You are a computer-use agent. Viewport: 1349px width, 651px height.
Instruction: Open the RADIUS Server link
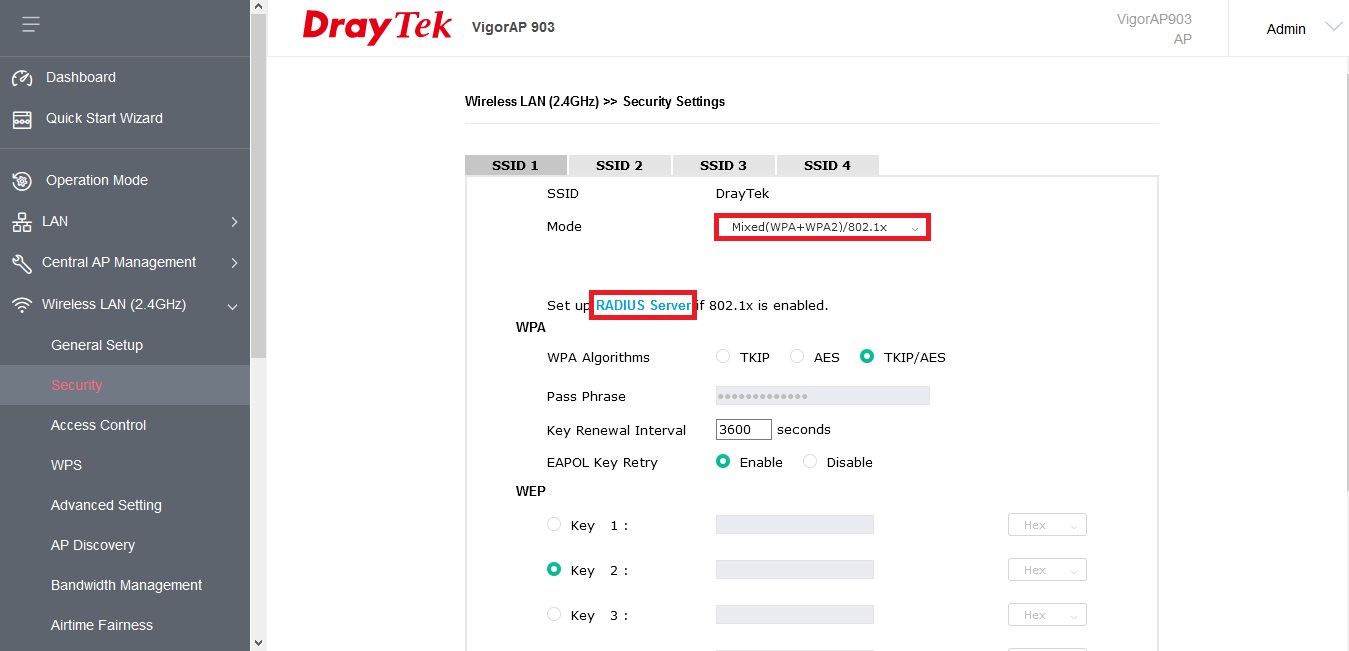pos(643,305)
